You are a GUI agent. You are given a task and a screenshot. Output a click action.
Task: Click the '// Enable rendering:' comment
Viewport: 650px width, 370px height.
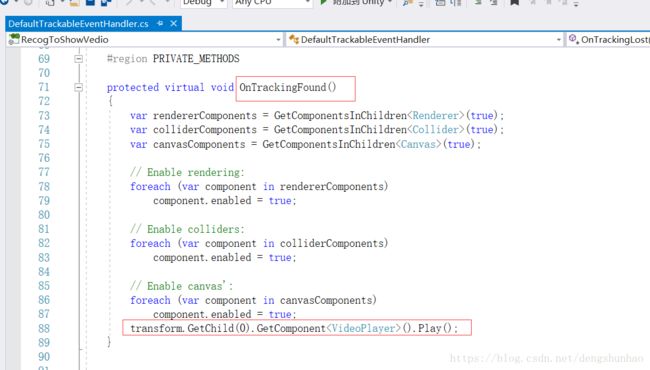click(187, 172)
